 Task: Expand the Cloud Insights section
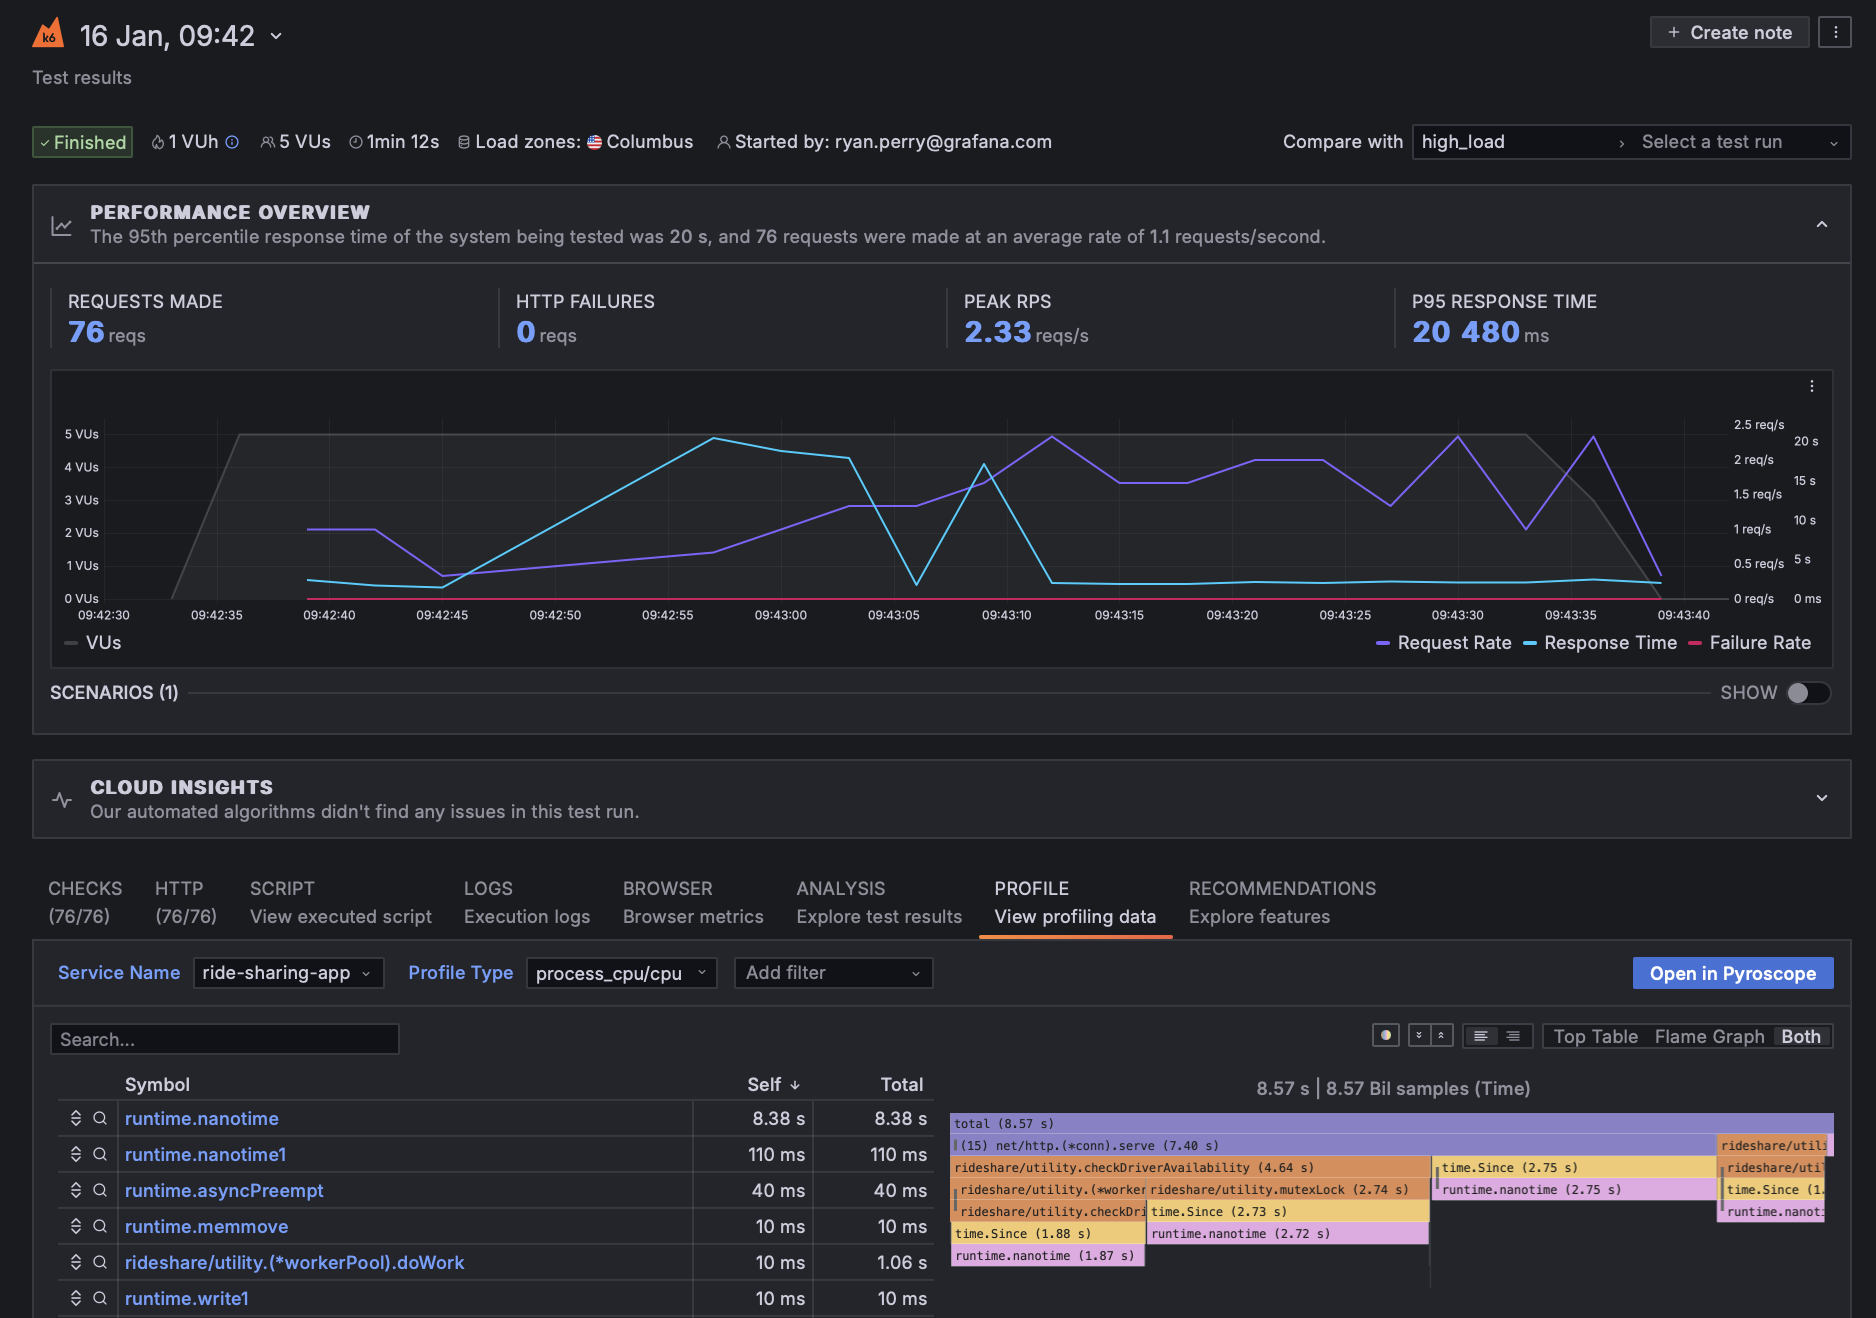click(1821, 798)
